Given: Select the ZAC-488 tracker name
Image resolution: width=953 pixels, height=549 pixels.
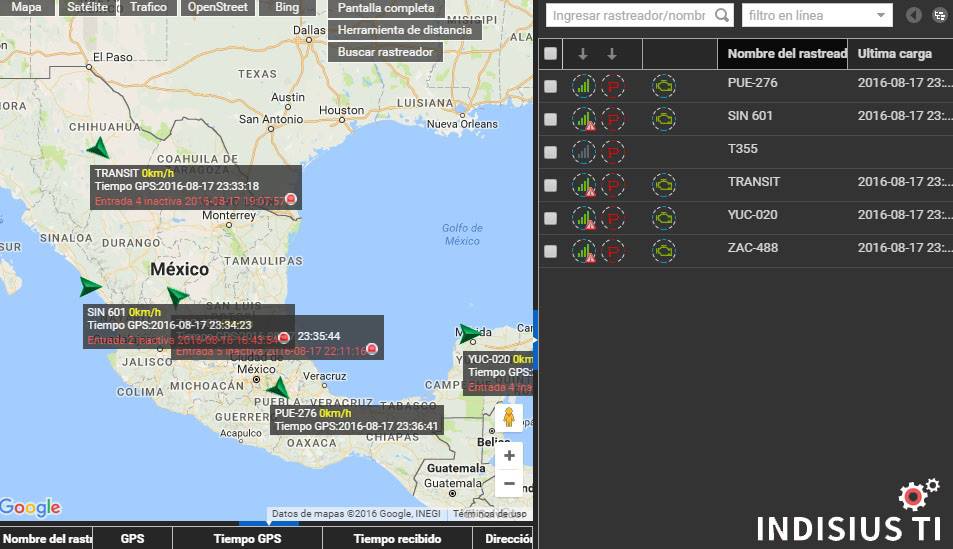Looking at the screenshot, I should point(753,247).
